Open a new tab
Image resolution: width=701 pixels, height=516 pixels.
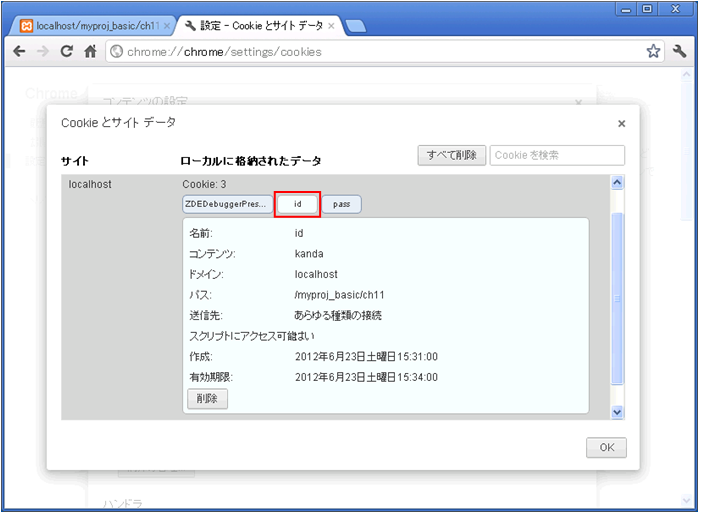coord(355,26)
